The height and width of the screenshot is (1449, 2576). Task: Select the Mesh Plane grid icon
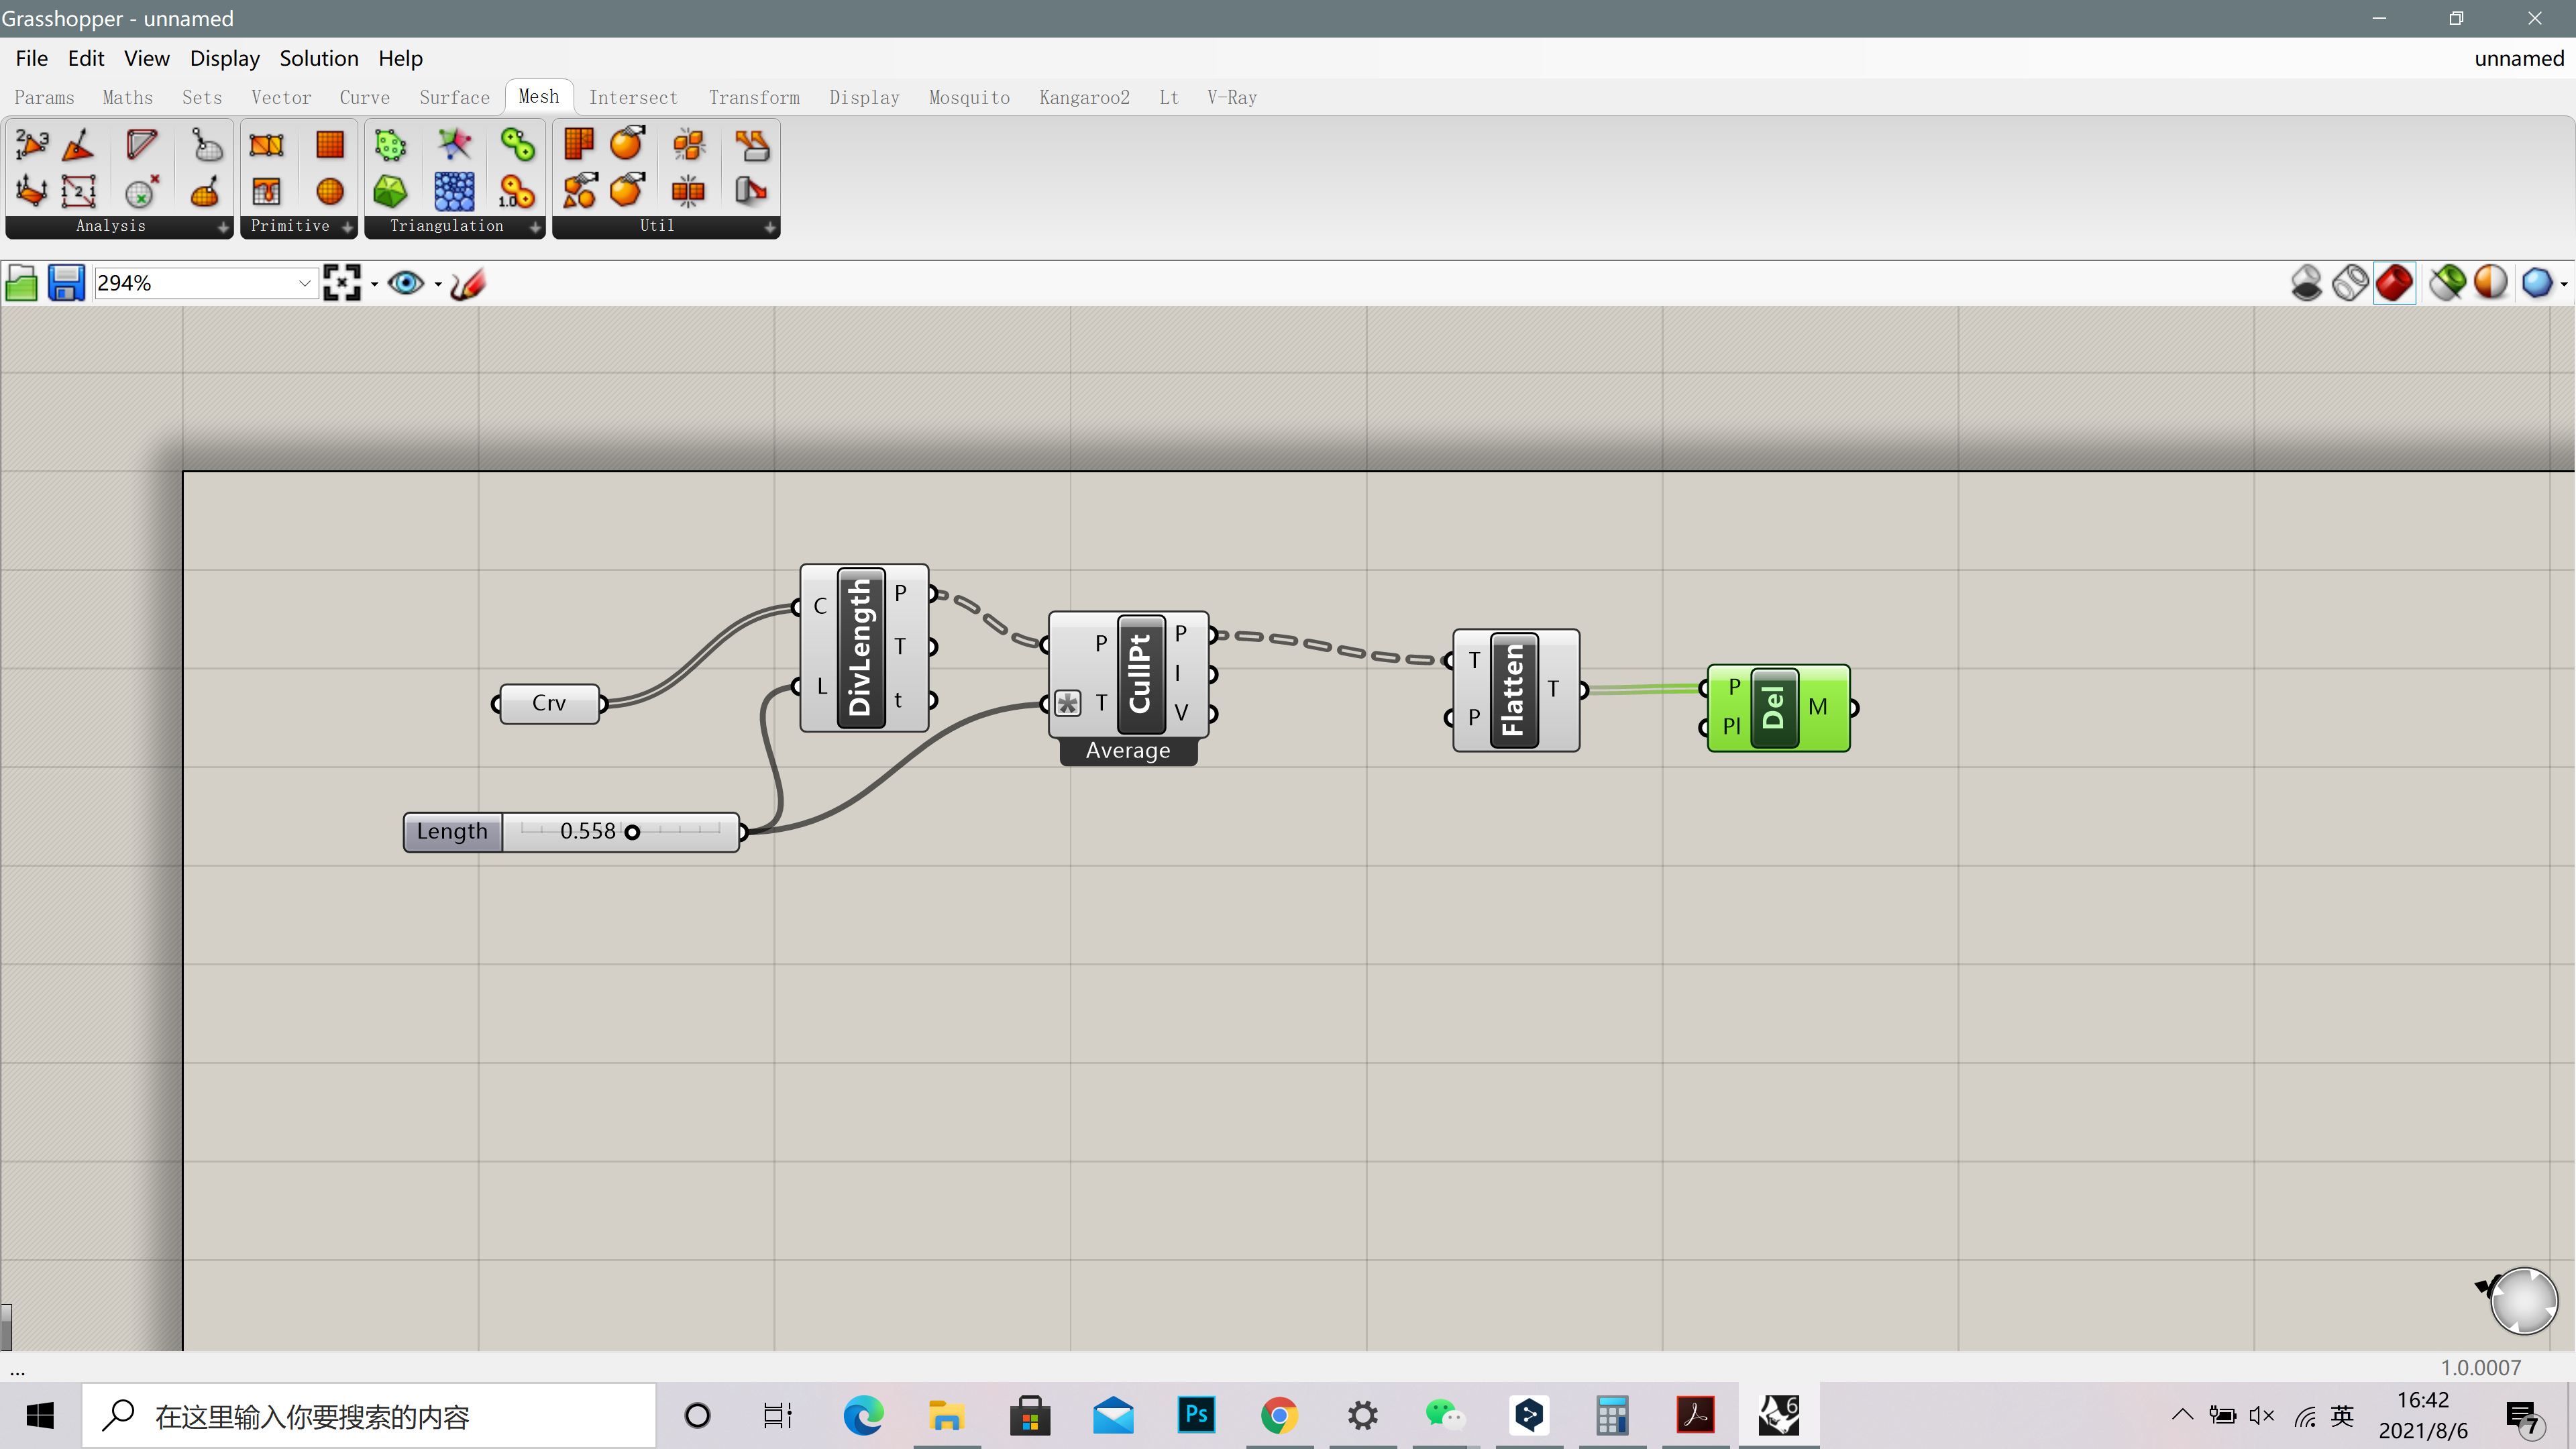pyautogui.click(x=330, y=145)
